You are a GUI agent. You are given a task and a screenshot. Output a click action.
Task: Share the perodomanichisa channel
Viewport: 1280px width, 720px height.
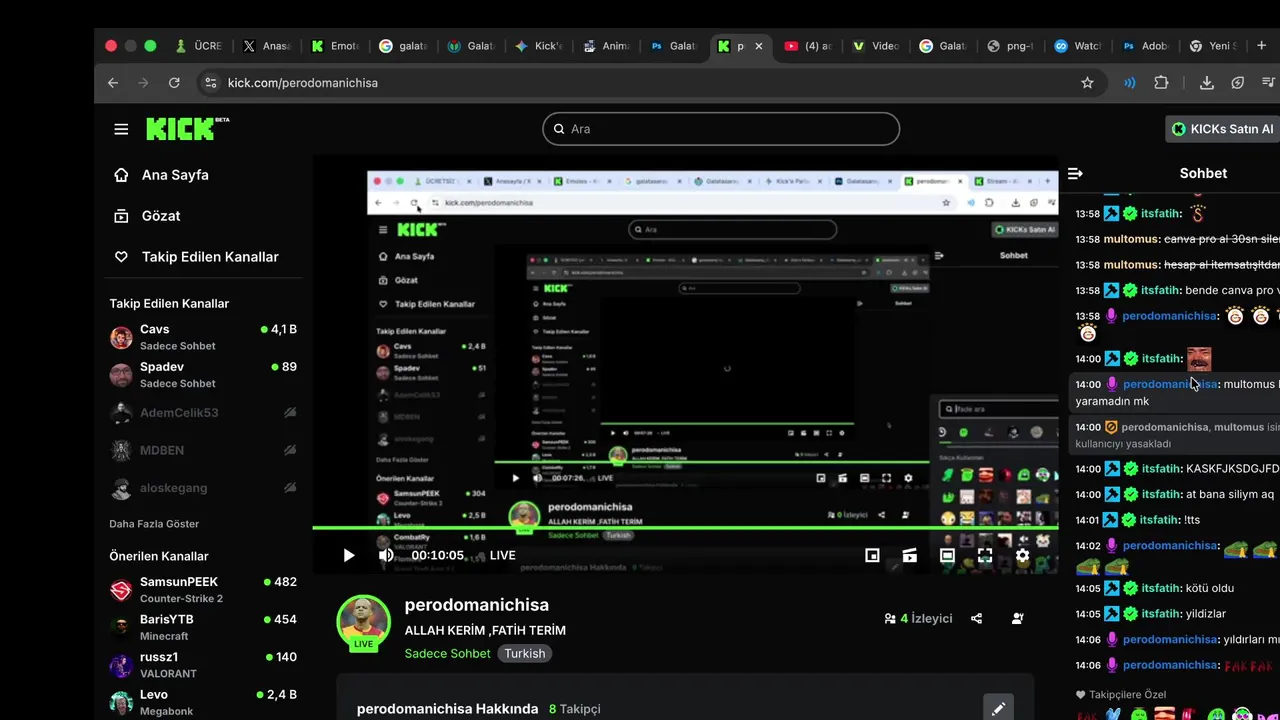tap(977, 618)
